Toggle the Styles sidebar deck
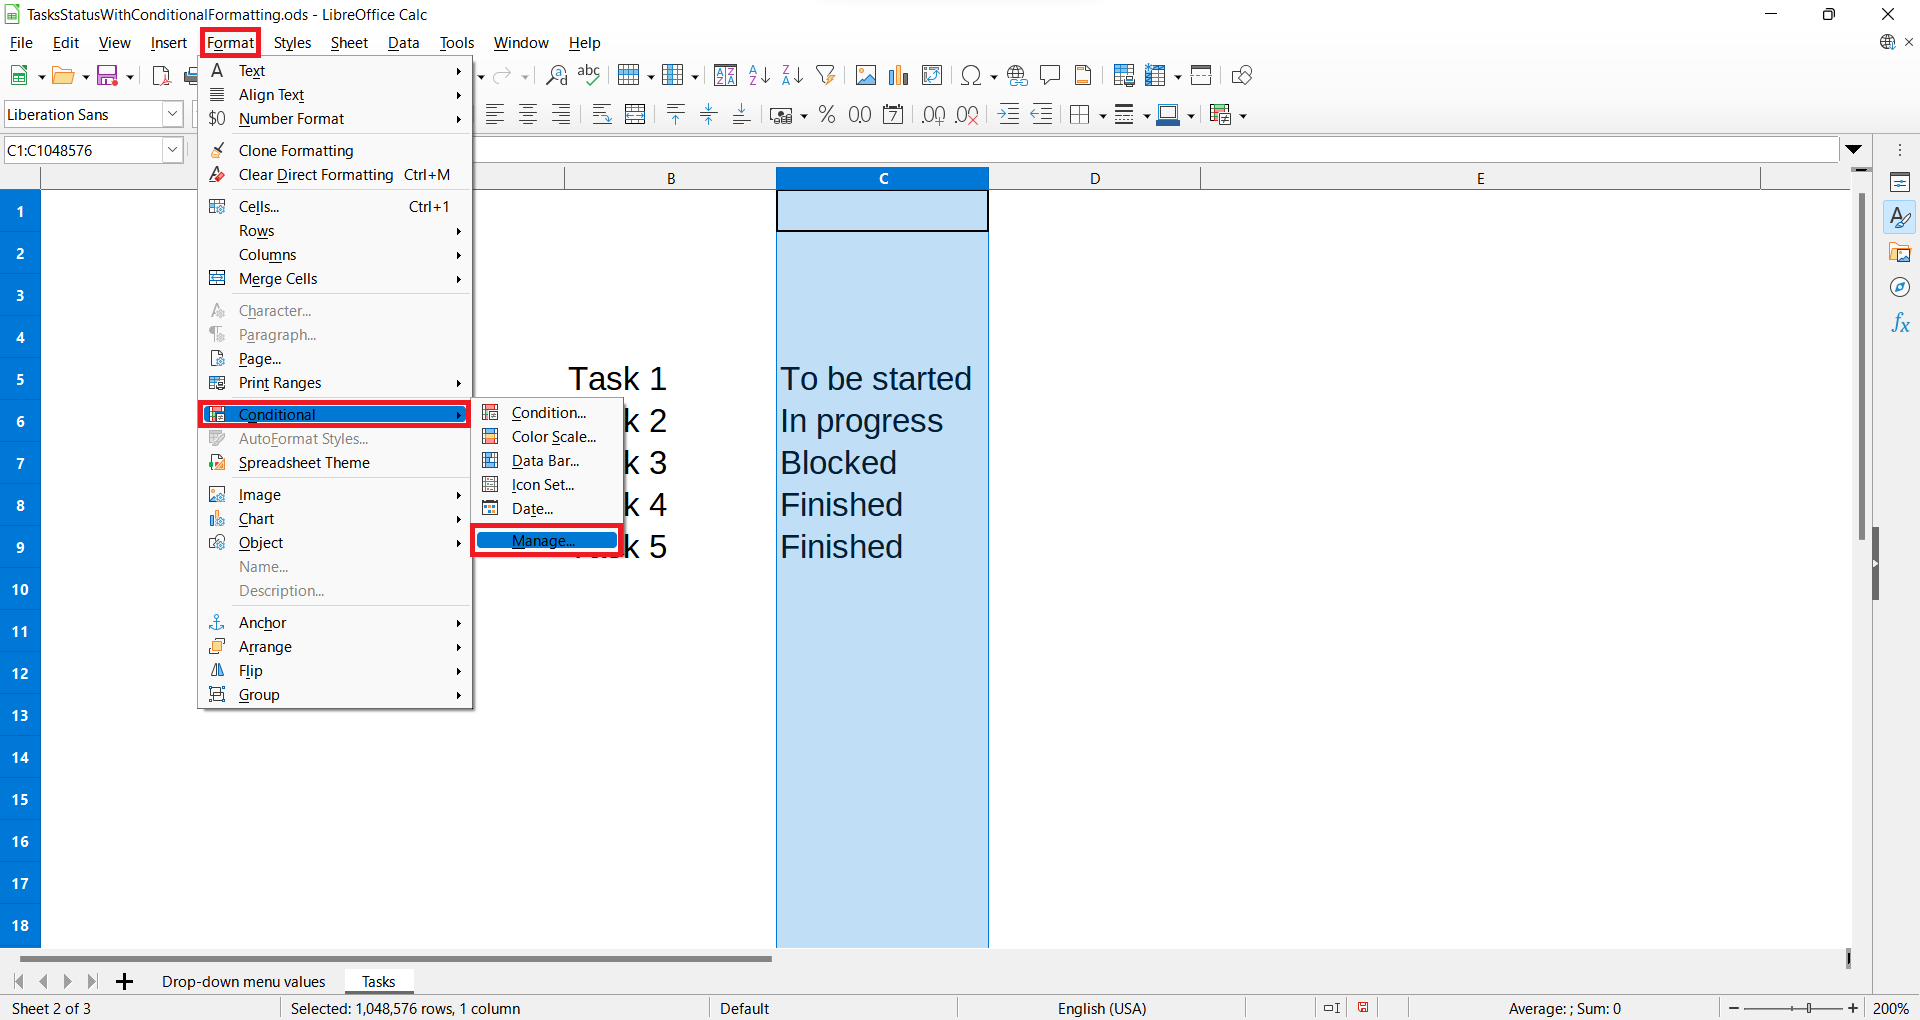The image size is (1920, 1020). [1901, 216]
